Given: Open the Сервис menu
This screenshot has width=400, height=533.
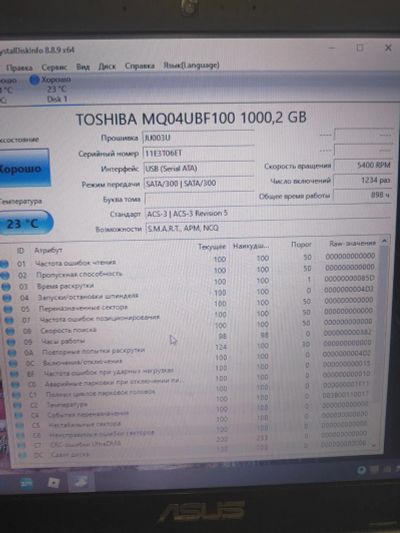Looking at the screenshot, I should pos(54,67).
